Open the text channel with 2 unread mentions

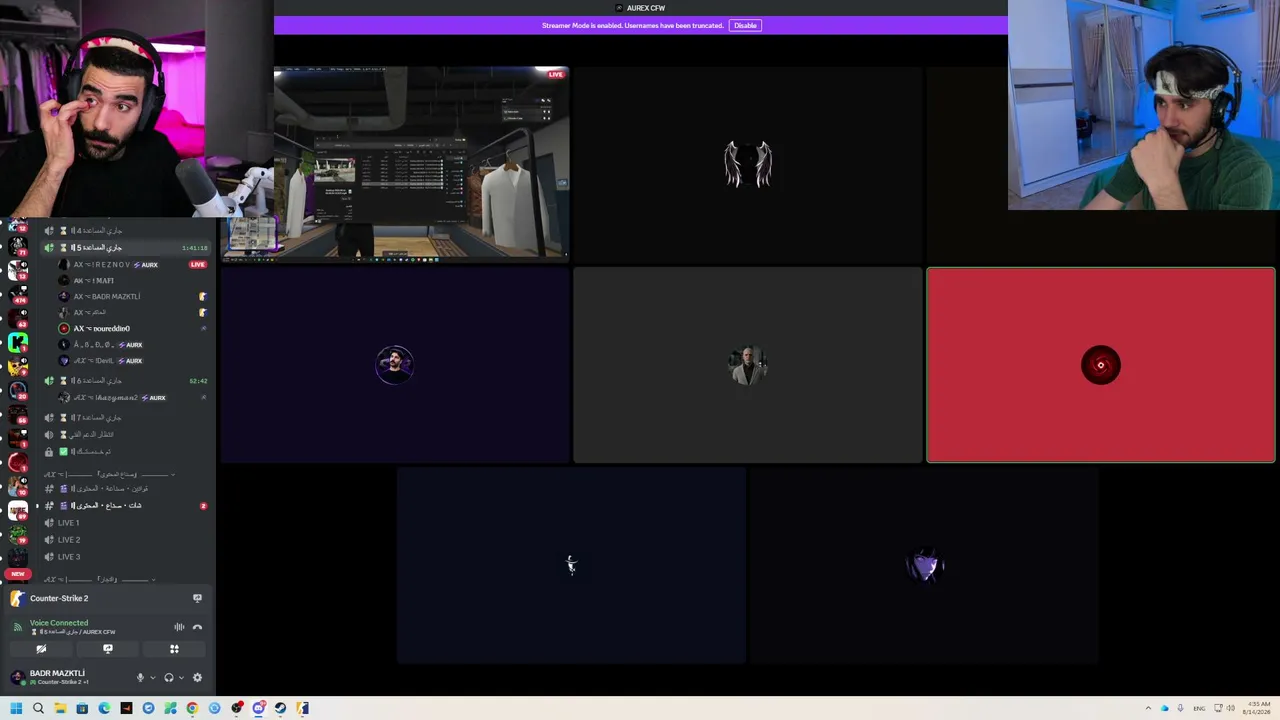tap(125, 506)
